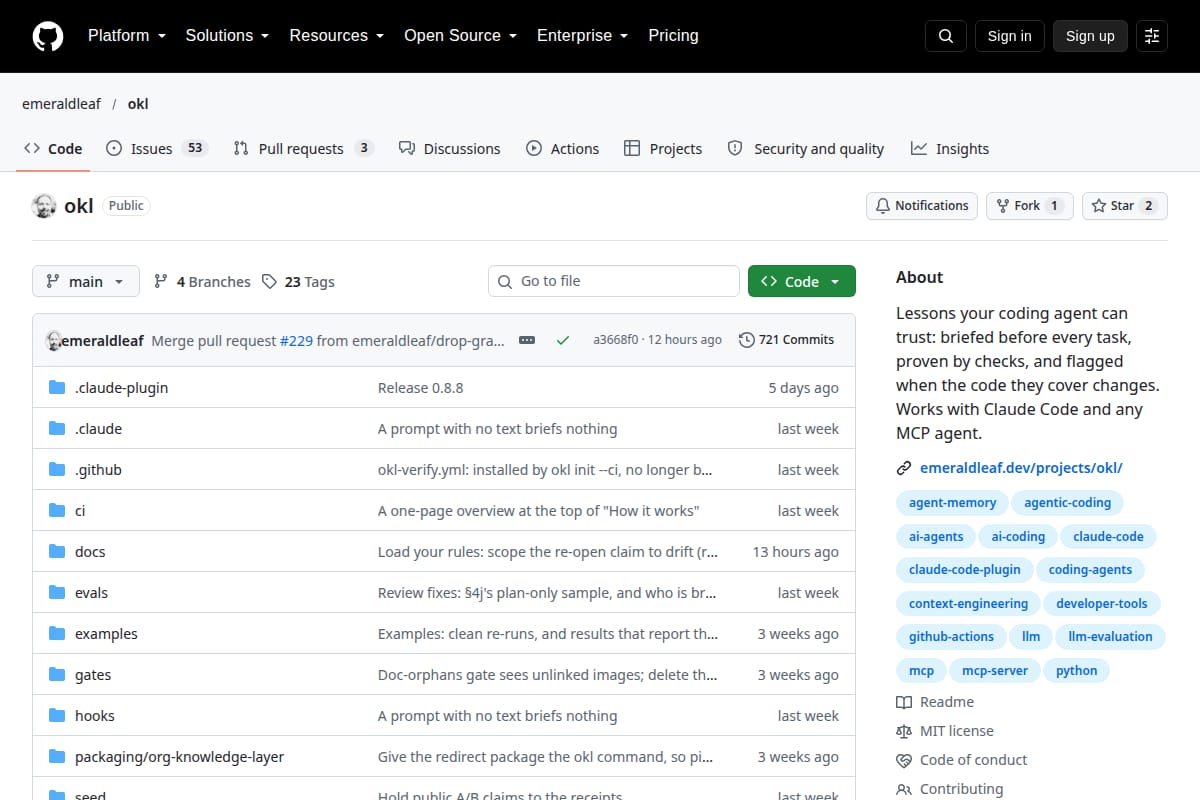Switch to the Pull requests tab
This screenshot has height=800, width=1200.
(x=302, y=149)
